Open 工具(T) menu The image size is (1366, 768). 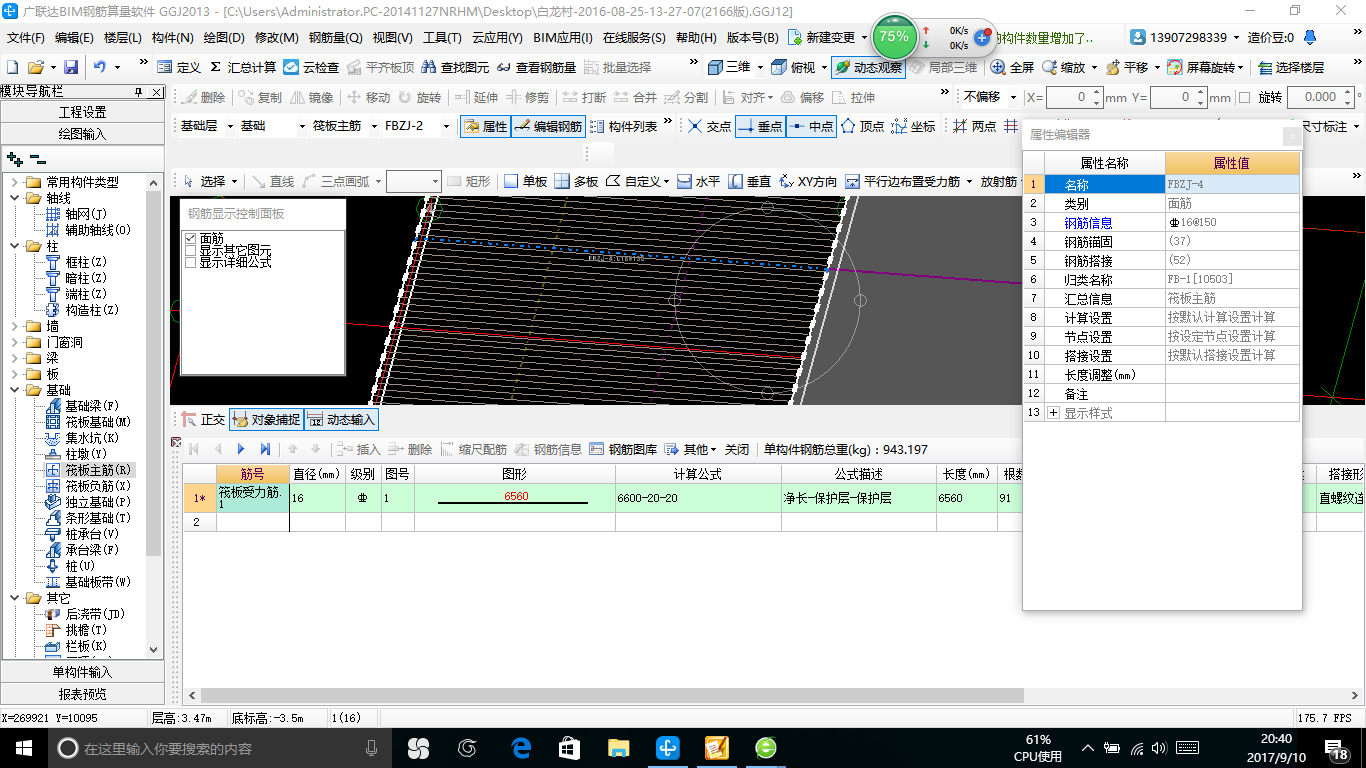(x=442, y=38)
